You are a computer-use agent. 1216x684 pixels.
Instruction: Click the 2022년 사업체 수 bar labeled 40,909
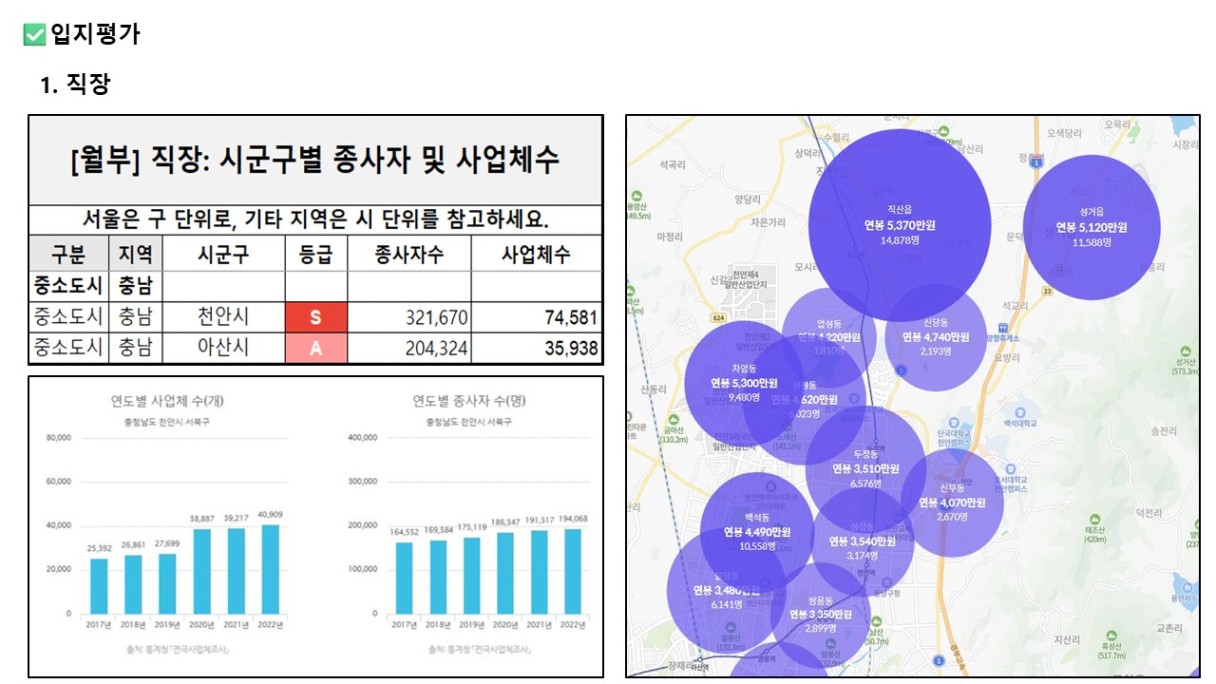point(270,569)
